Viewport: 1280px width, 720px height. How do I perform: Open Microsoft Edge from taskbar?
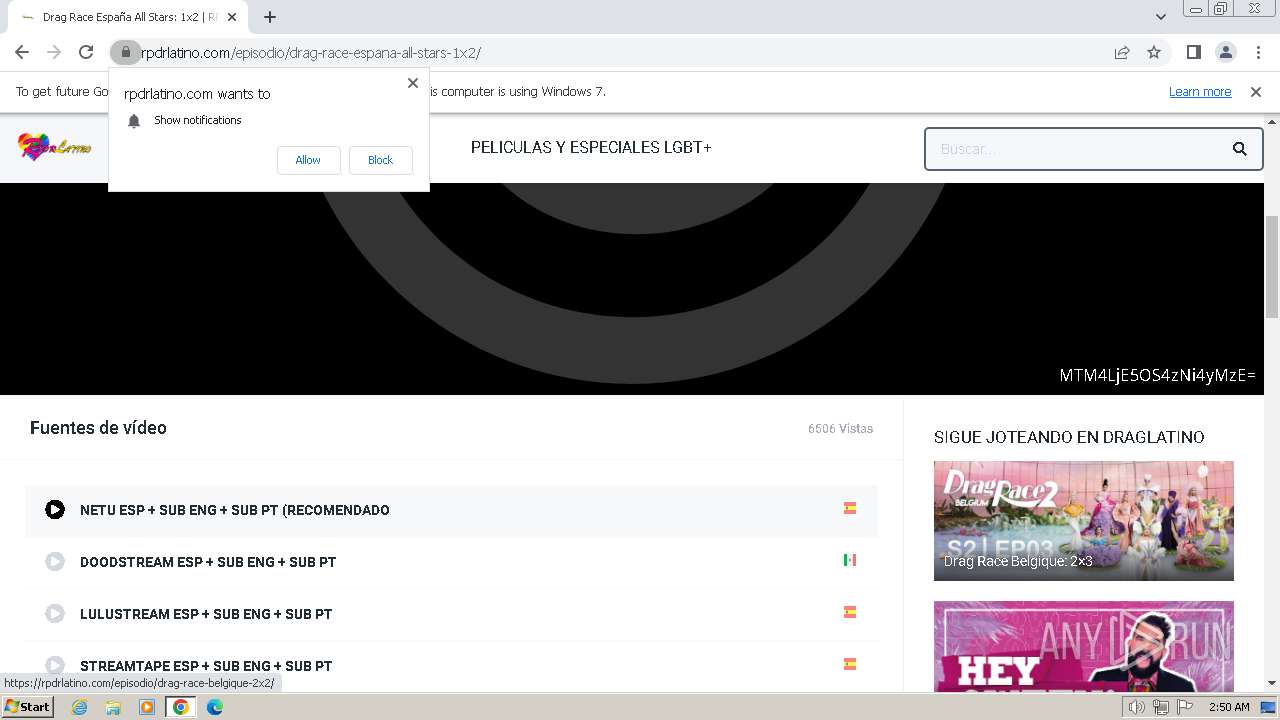coord(215,707)
